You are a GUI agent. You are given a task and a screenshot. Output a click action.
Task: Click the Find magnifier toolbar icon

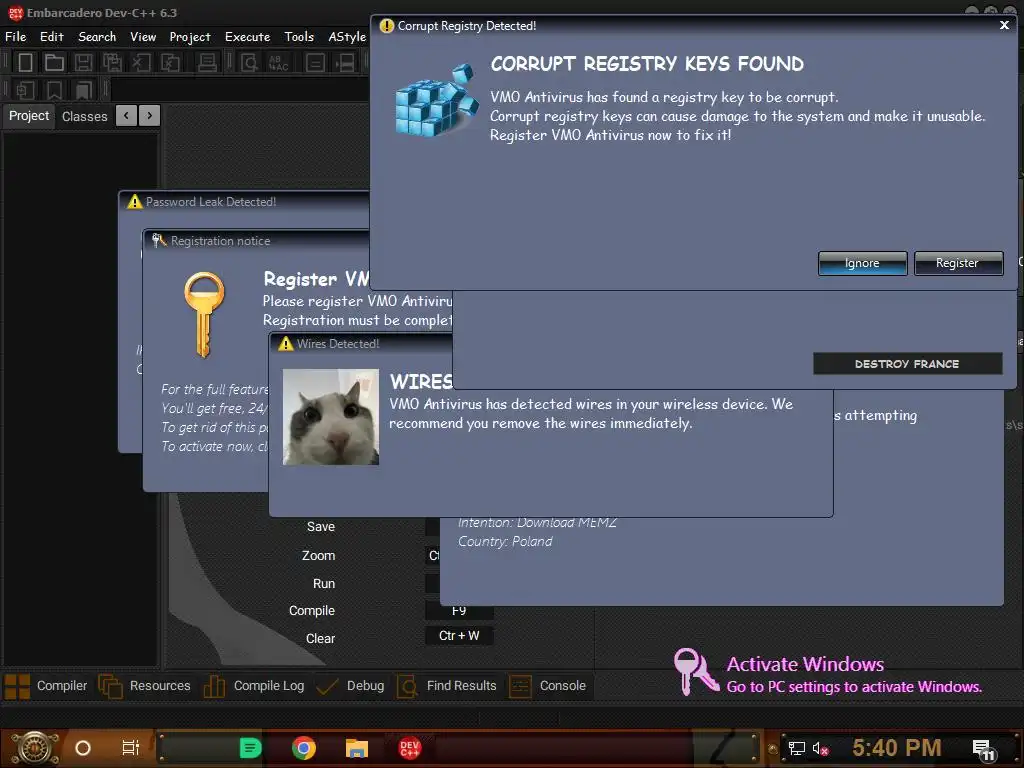[x=249, y=63]
